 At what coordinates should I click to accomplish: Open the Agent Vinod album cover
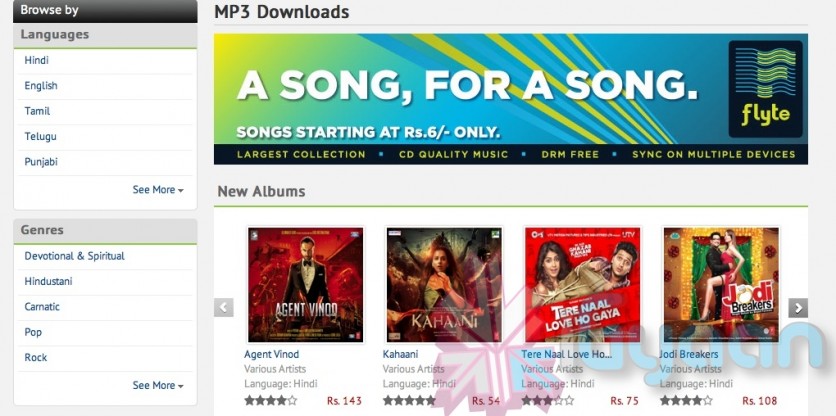[306, 285]
